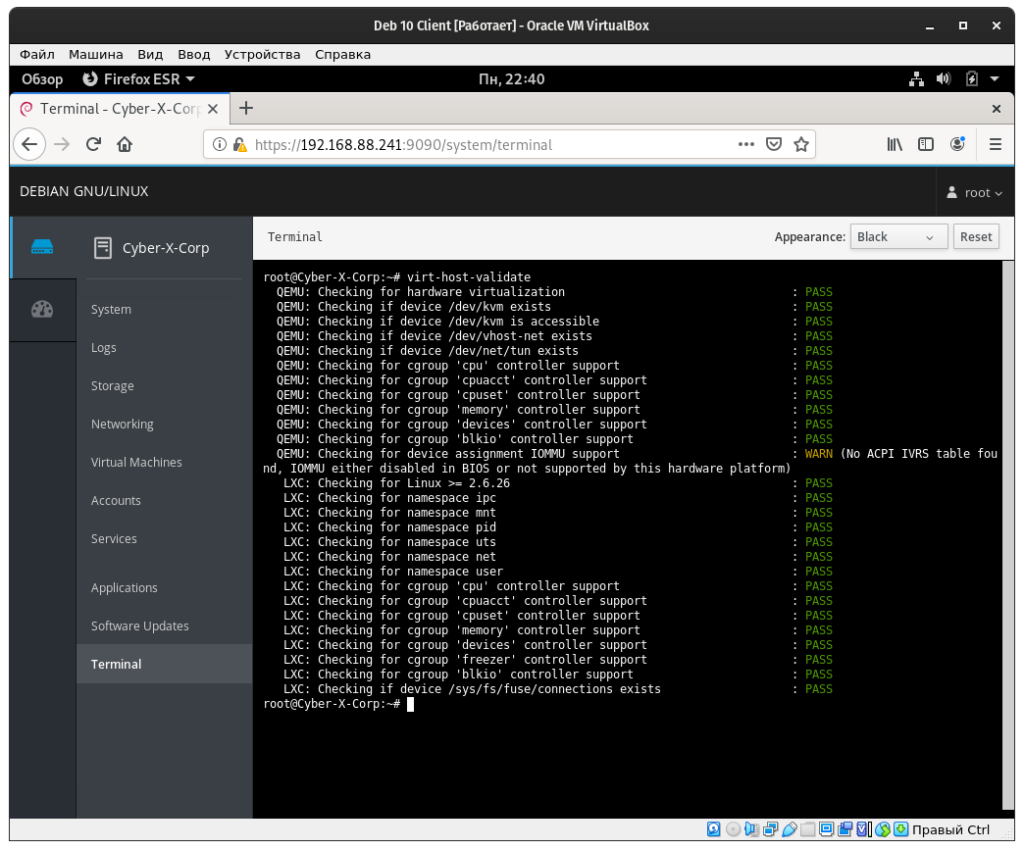Bookmark this page with star icon
1024x850 pixels.
pos(800,144)
